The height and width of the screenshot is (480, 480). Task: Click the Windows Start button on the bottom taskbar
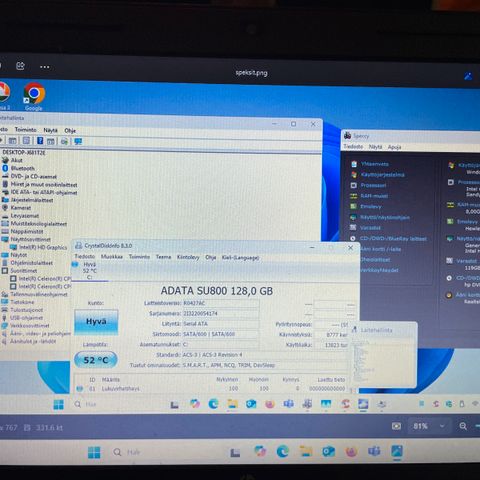(94, 452)
